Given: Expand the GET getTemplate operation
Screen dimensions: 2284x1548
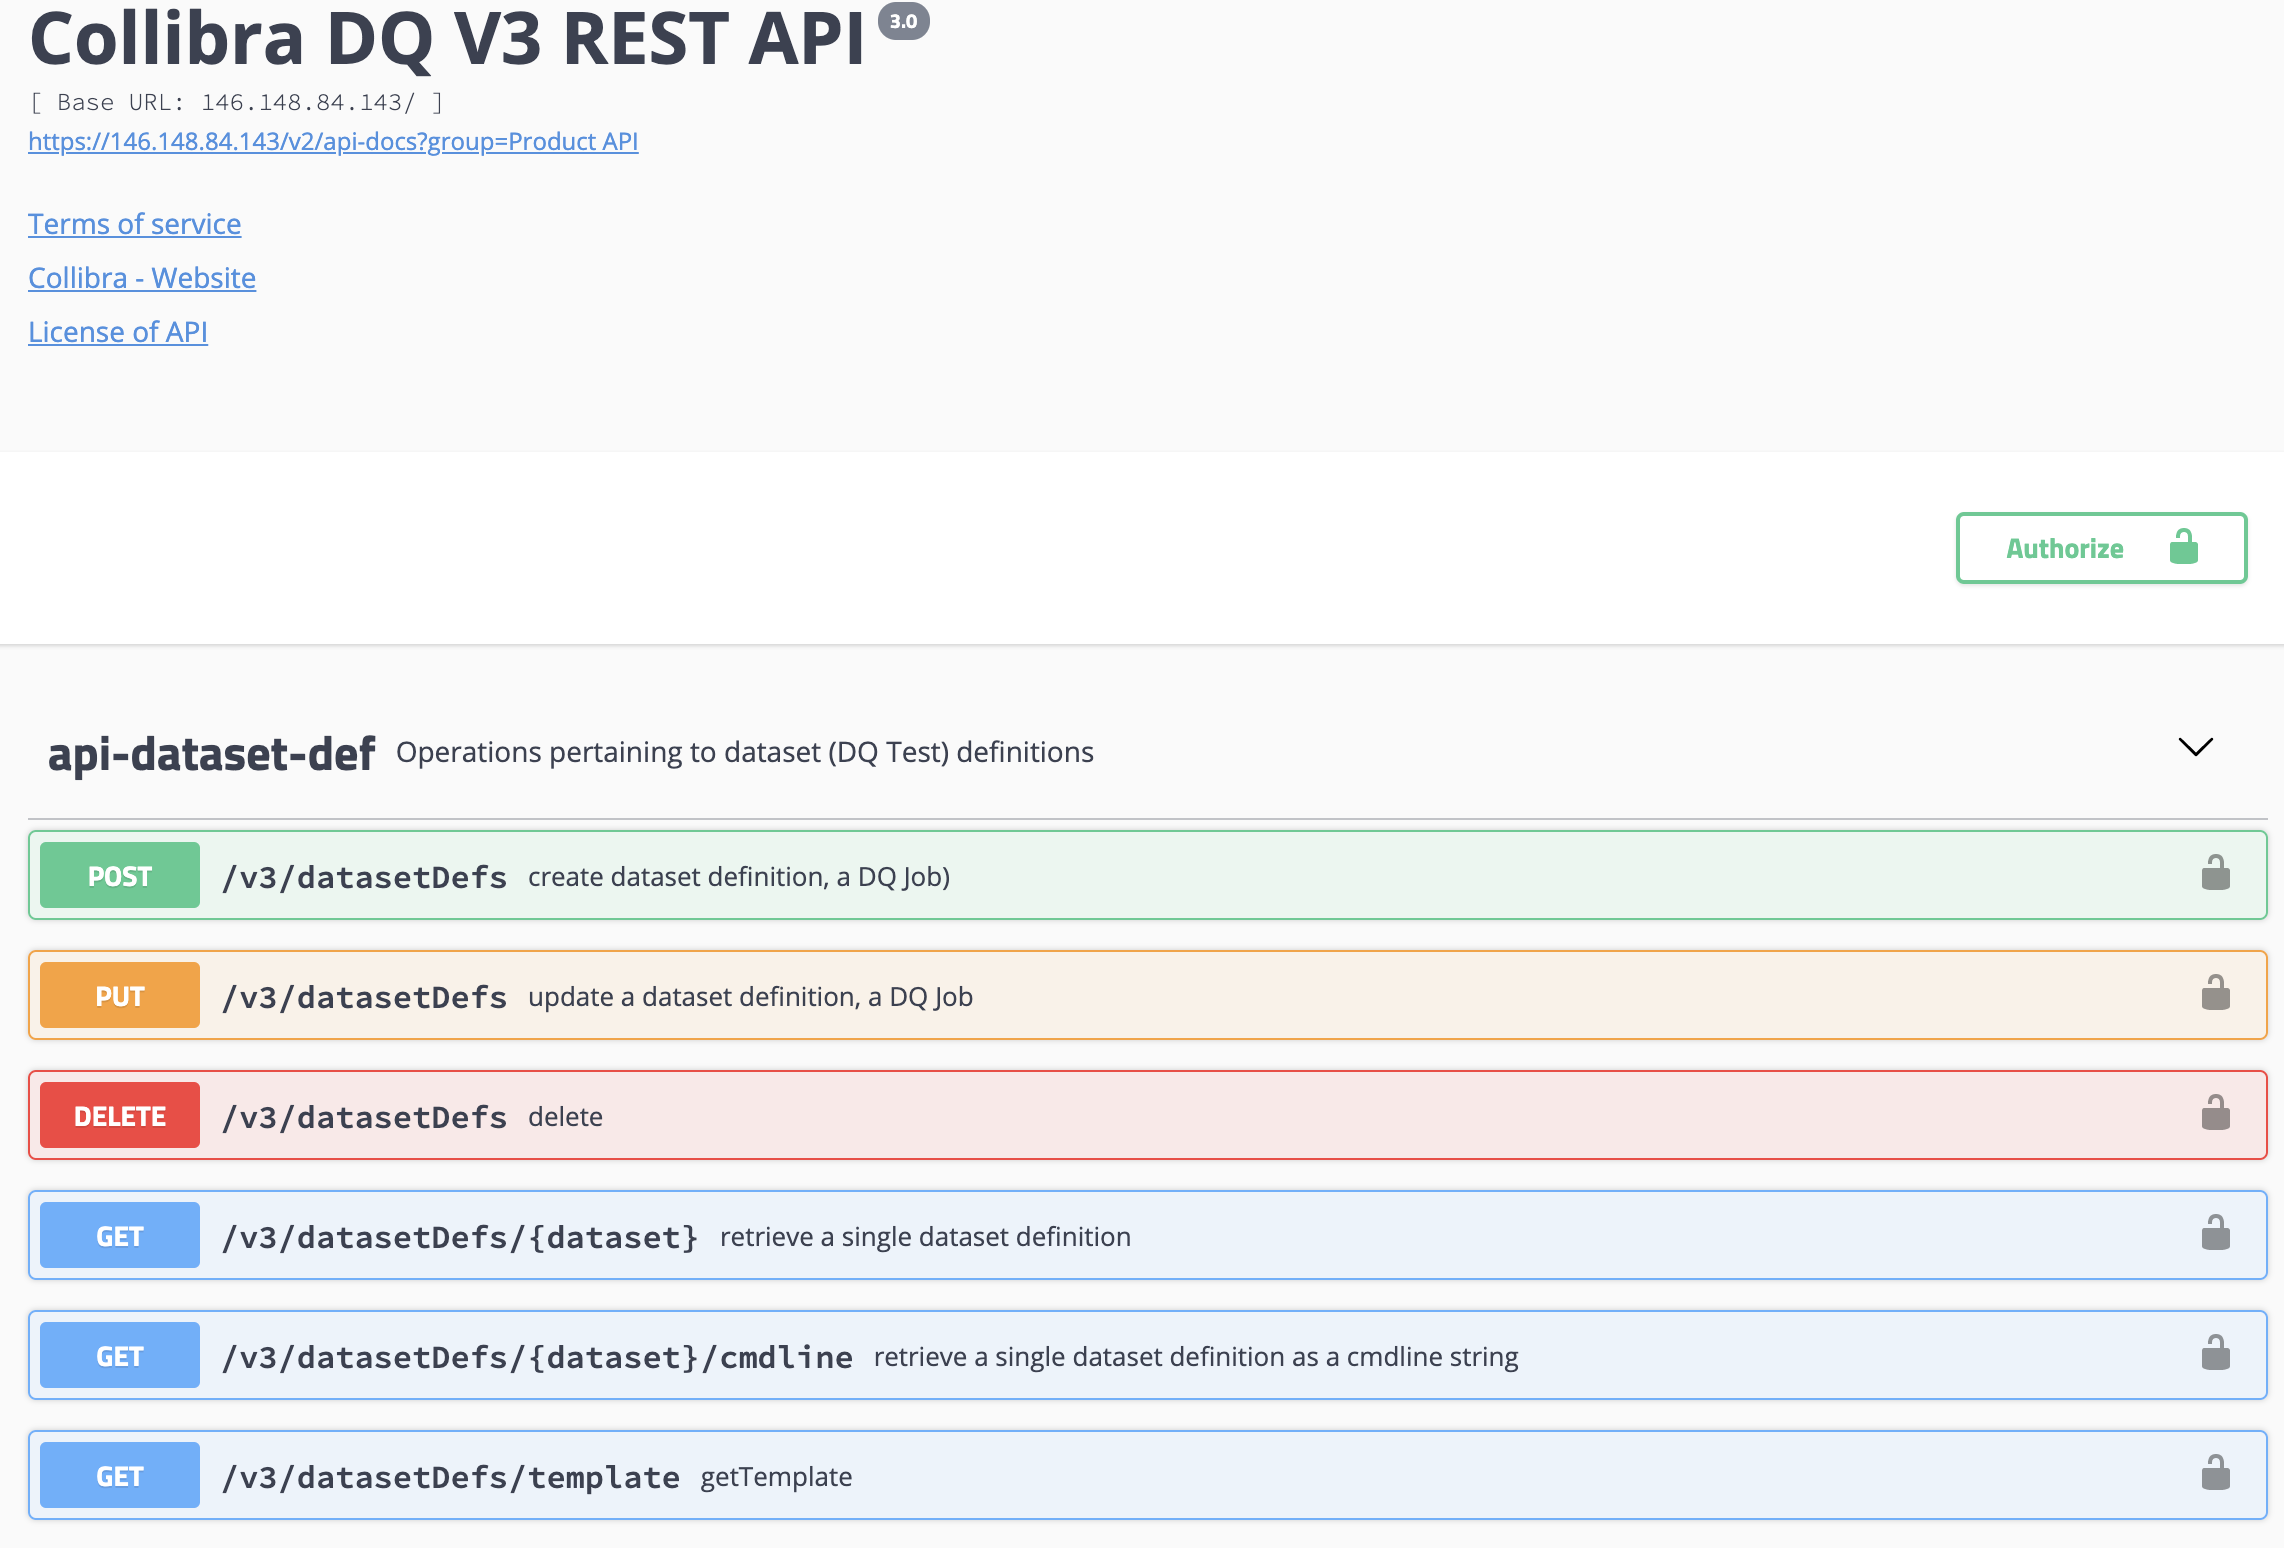Looking at the screenshot, I should click(1148, 1475).
